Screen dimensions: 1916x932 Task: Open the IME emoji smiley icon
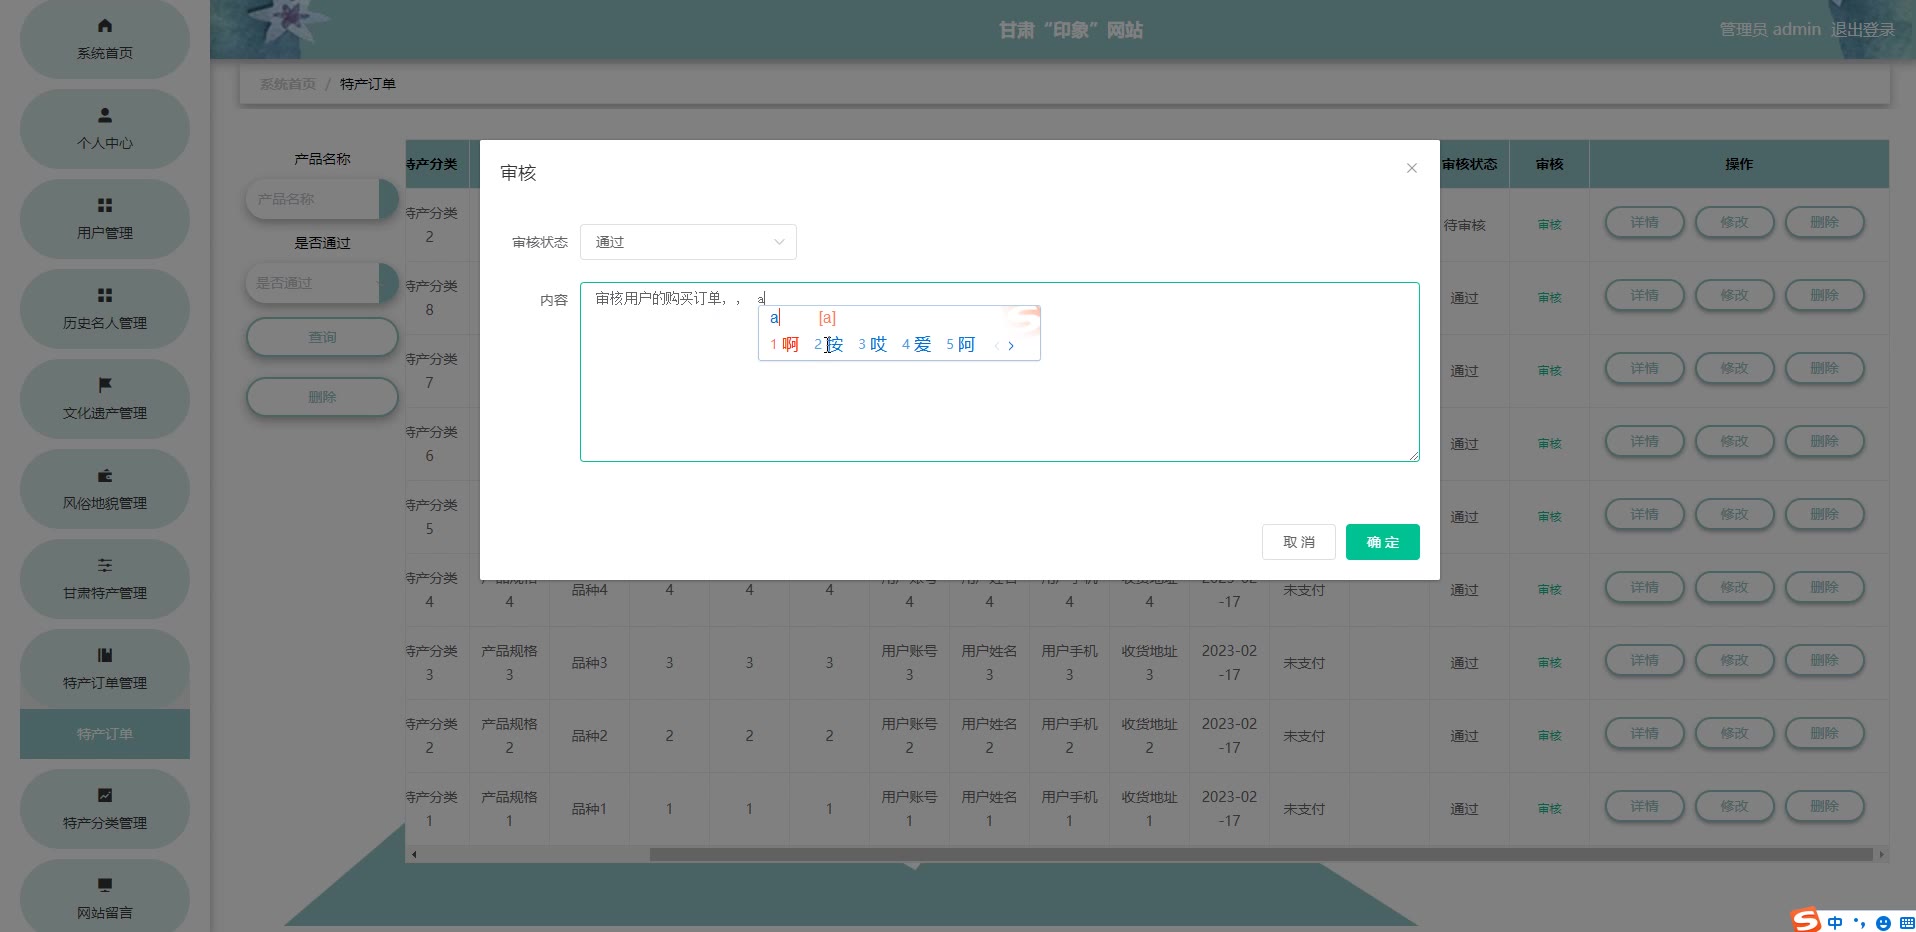(1883, 923)
